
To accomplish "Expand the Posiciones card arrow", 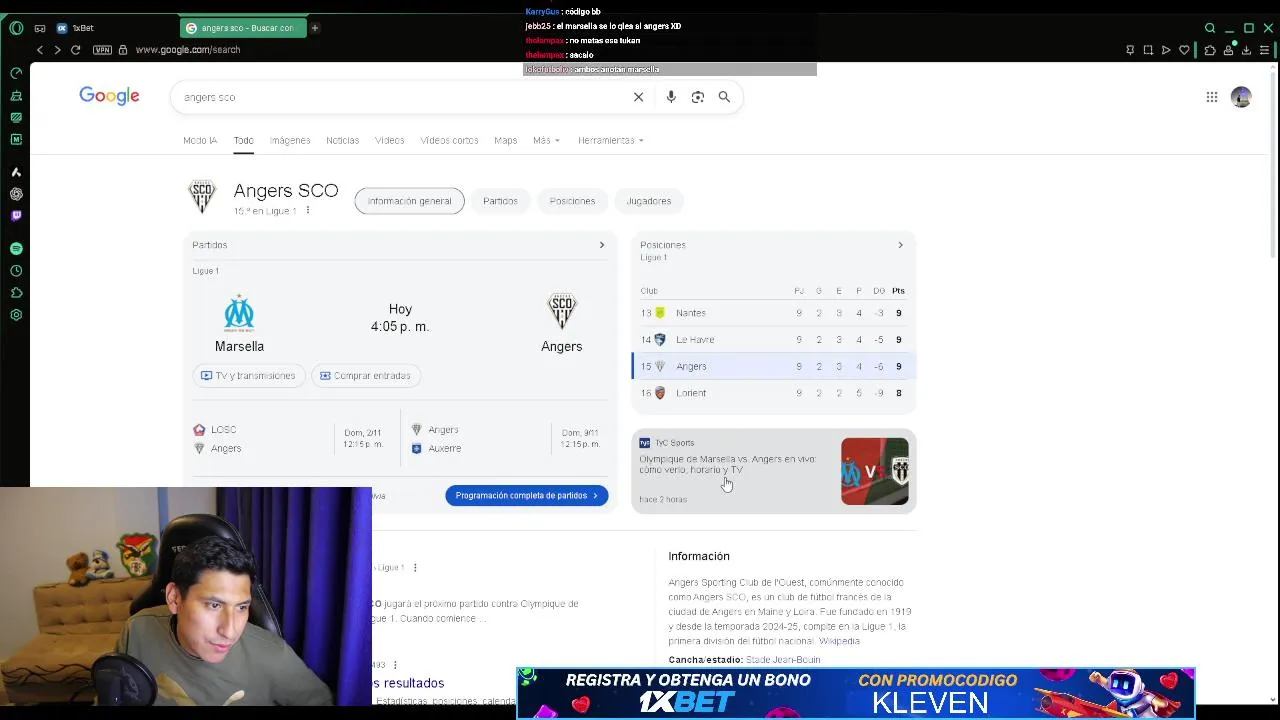I will tap(900, 245).
